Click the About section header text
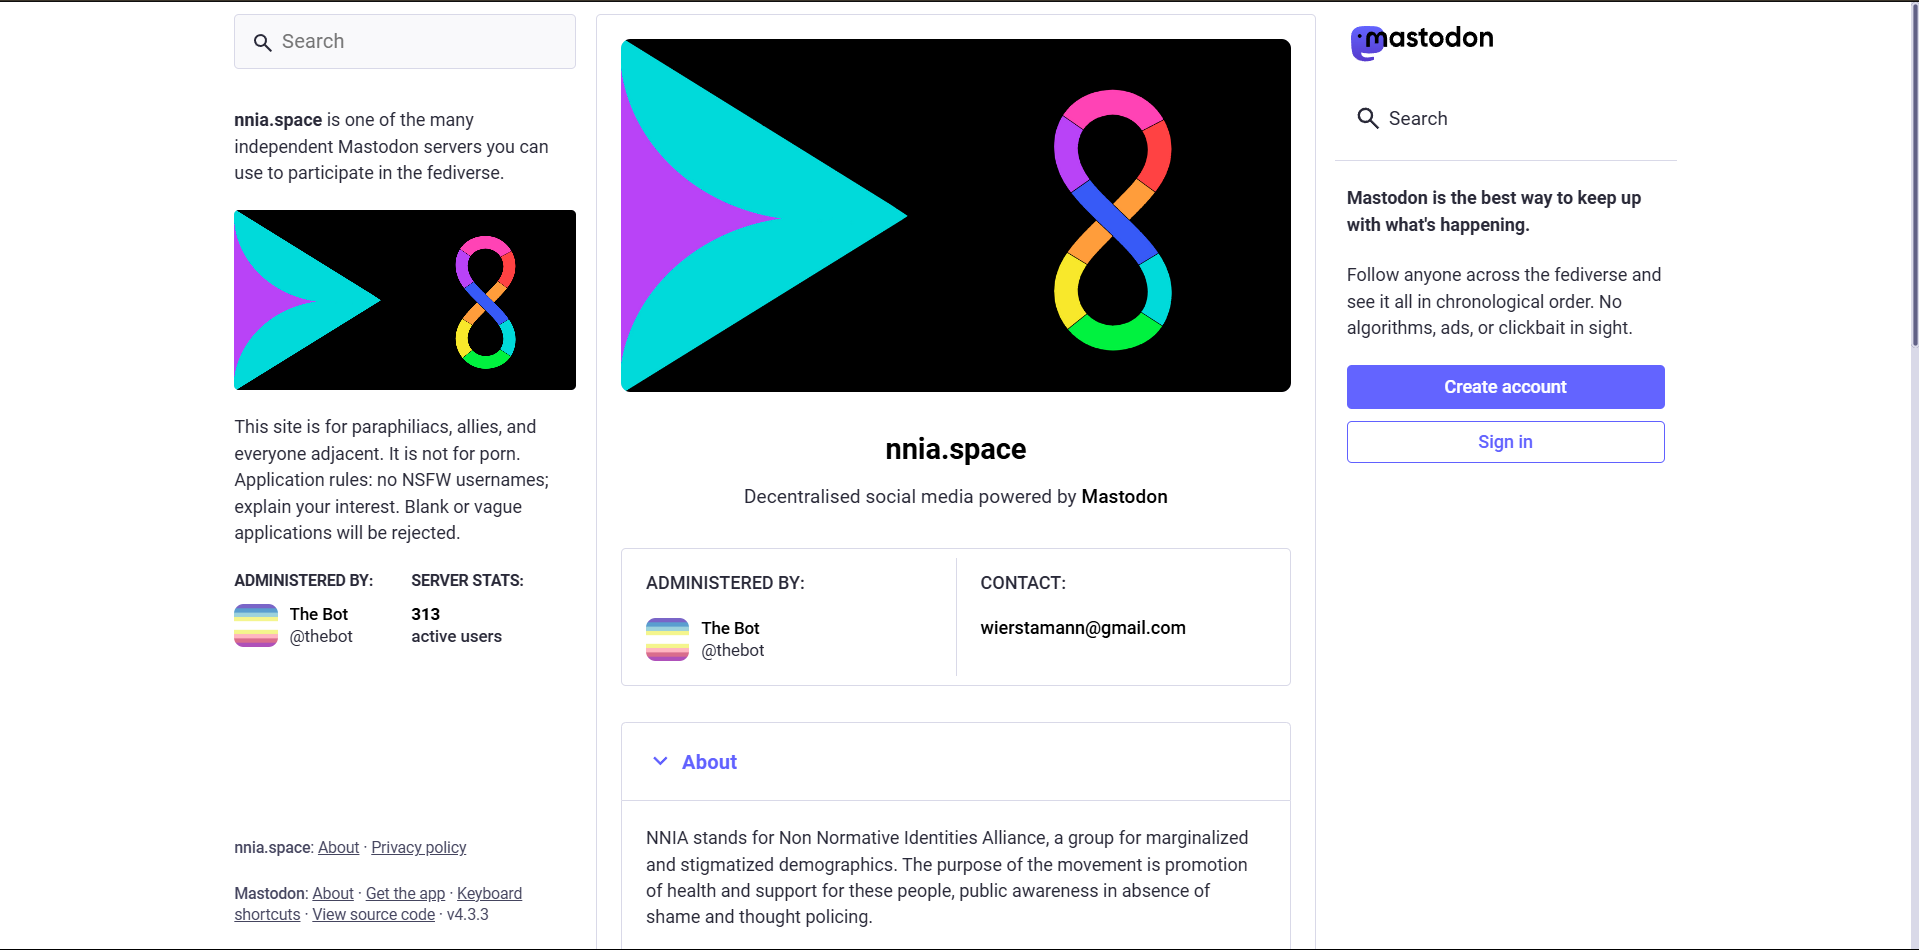 (709, 762)
